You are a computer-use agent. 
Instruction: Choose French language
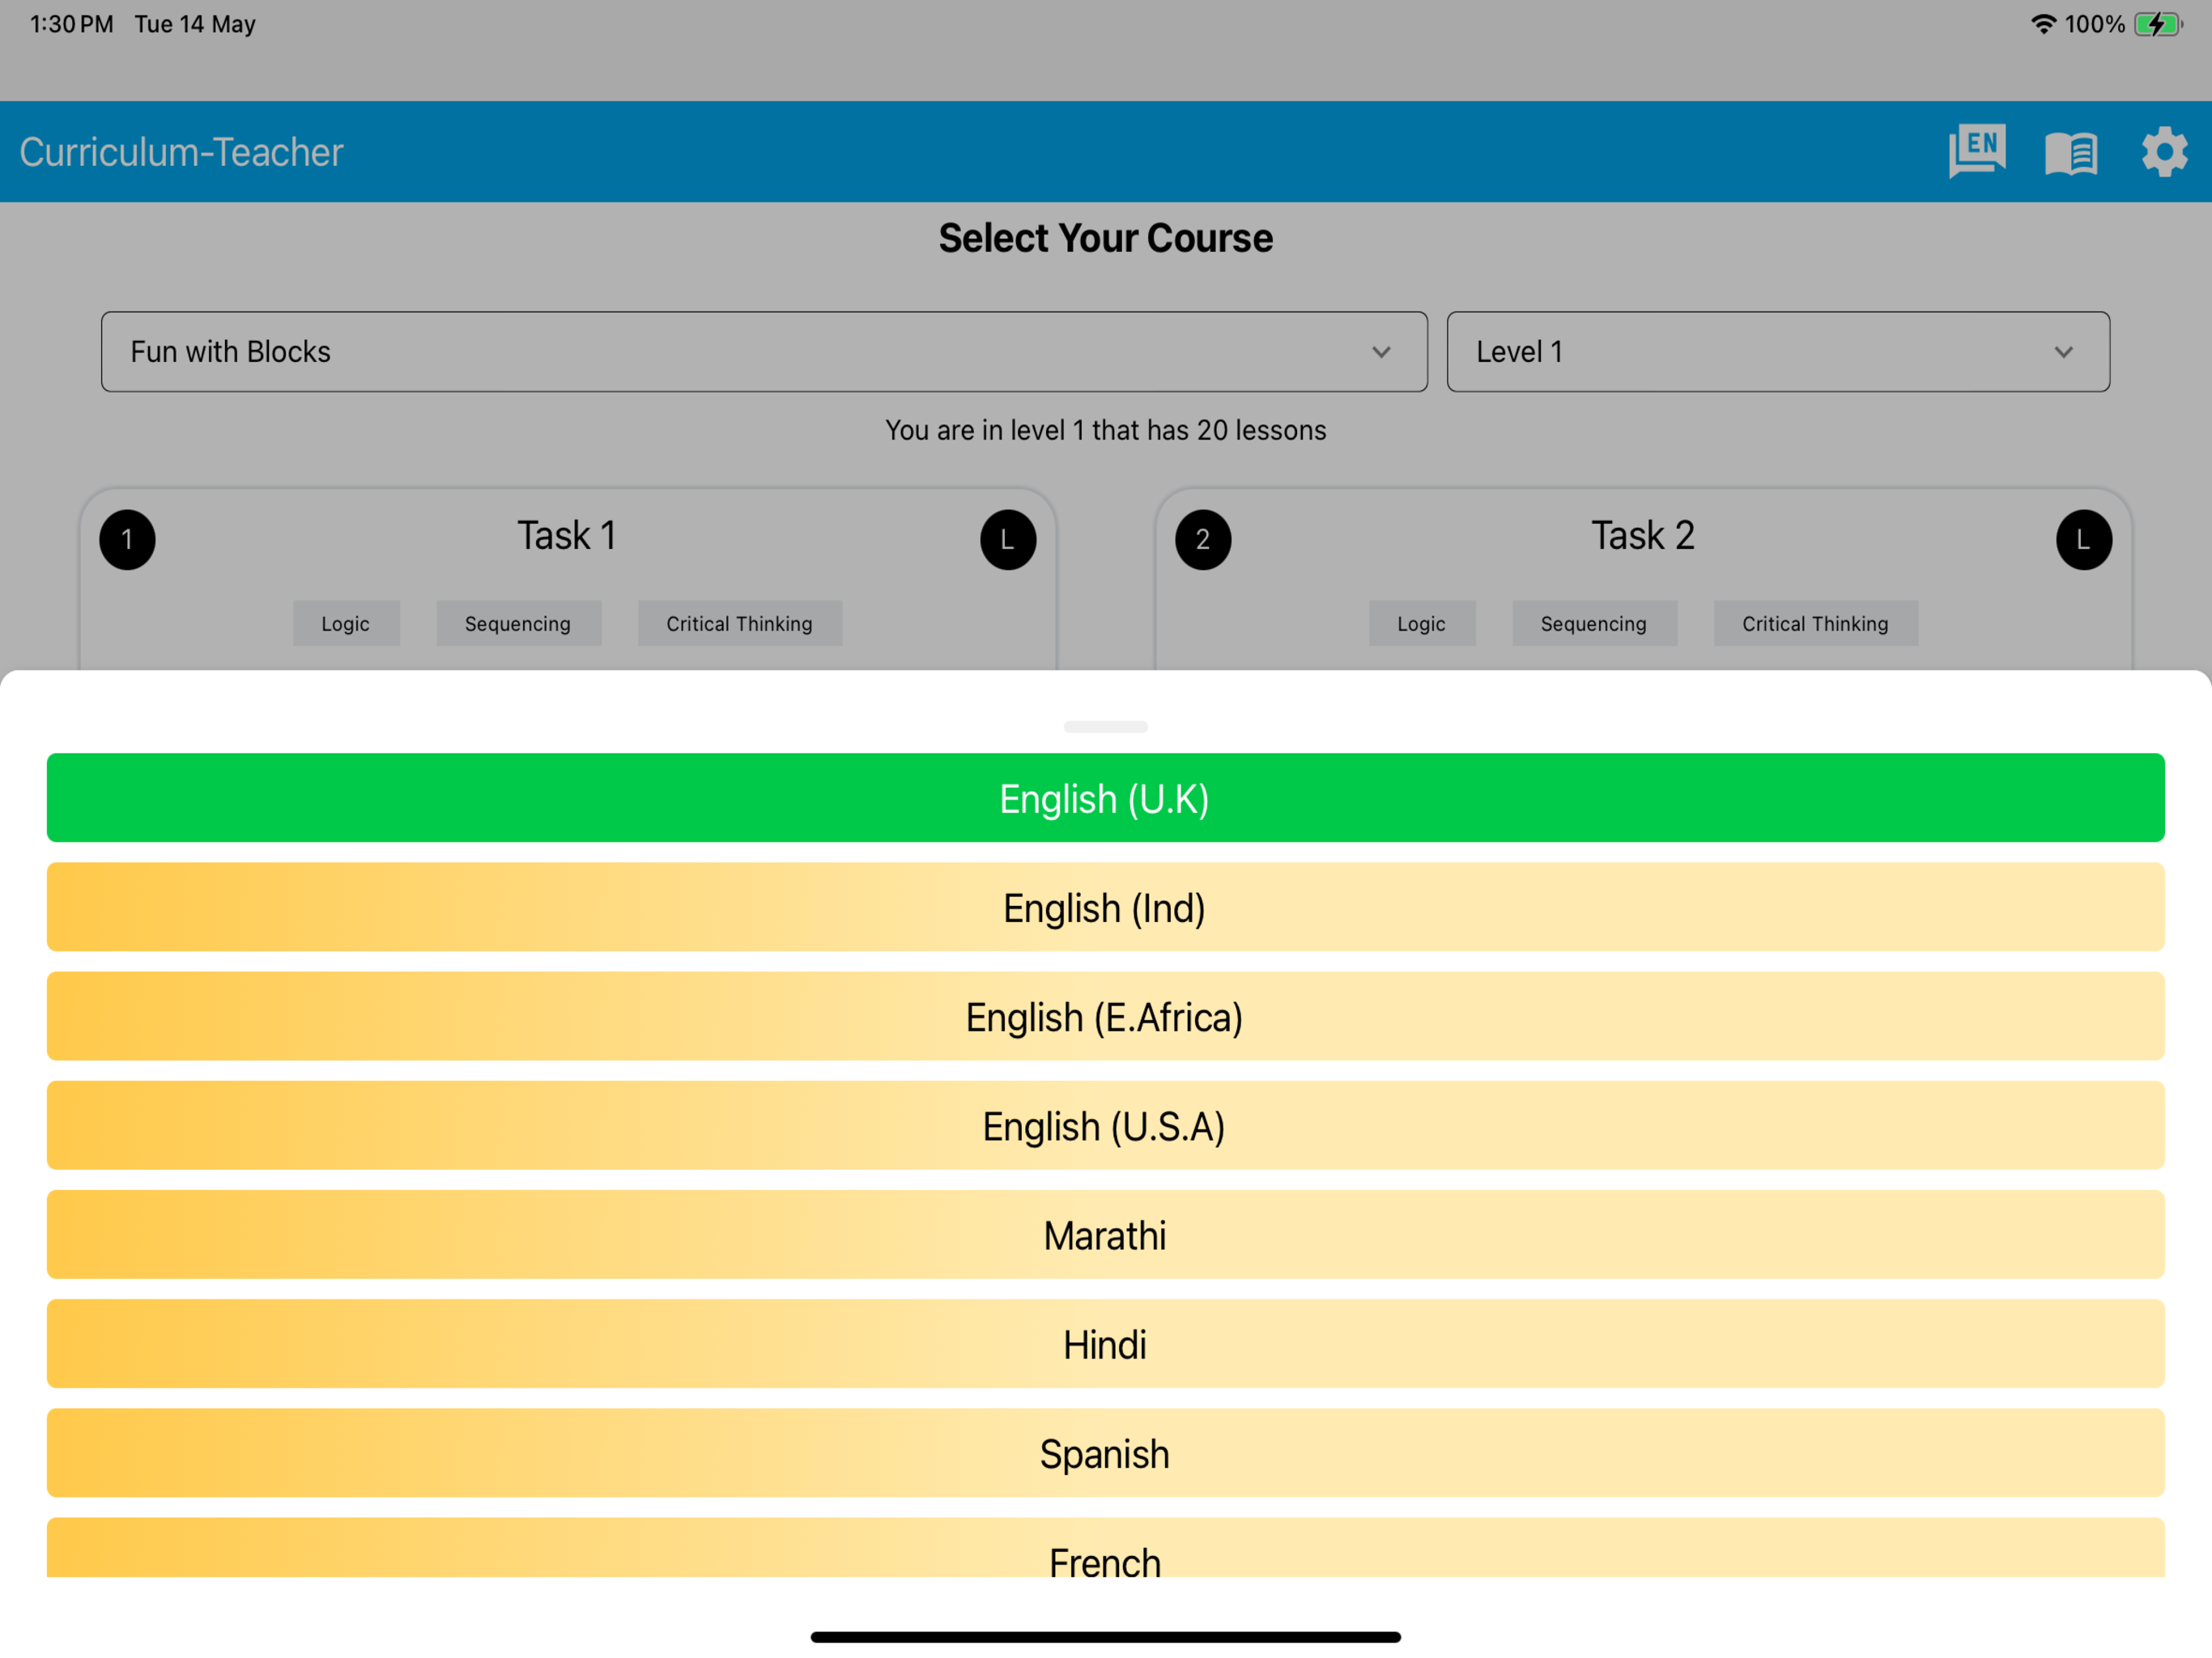coord(1106,1548)
